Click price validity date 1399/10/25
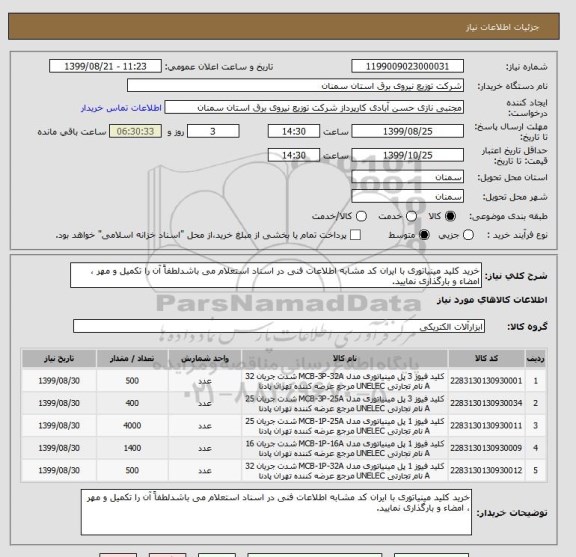 pos(407,155)
